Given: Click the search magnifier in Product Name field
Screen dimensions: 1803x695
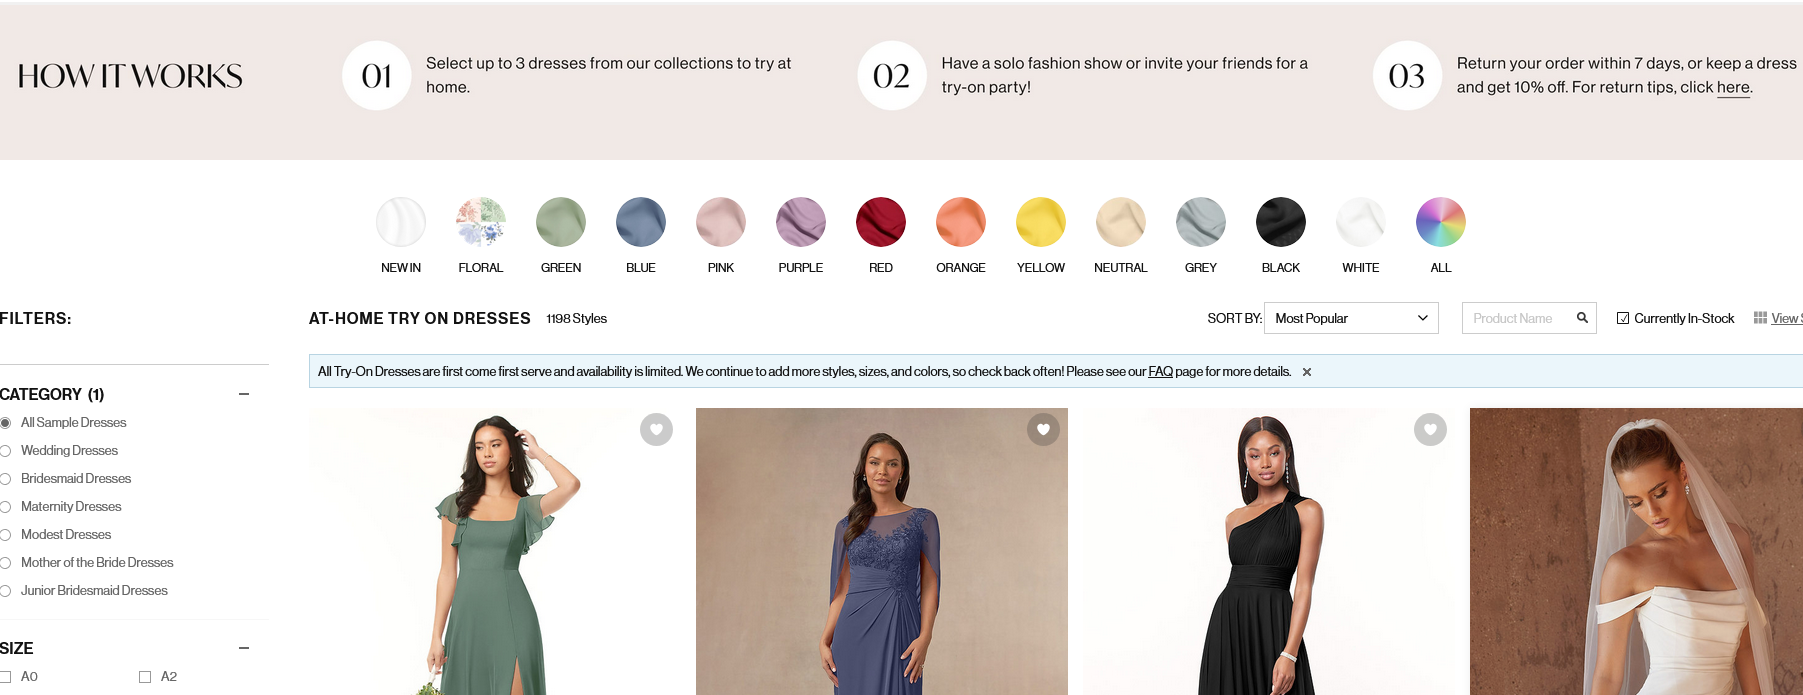Looking at the screenshot, I should coord(1582,317).
